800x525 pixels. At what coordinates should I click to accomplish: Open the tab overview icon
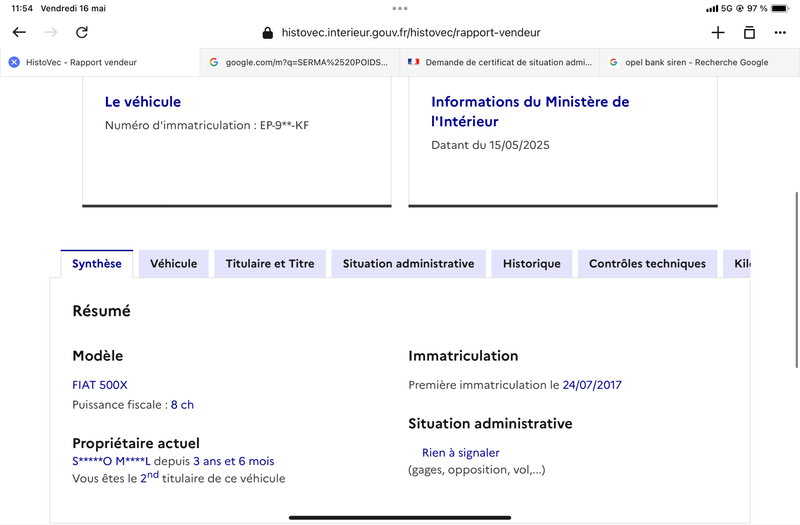coord(749,33)
